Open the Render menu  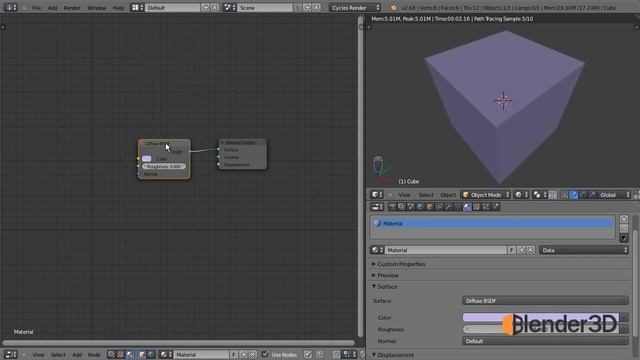71,8
